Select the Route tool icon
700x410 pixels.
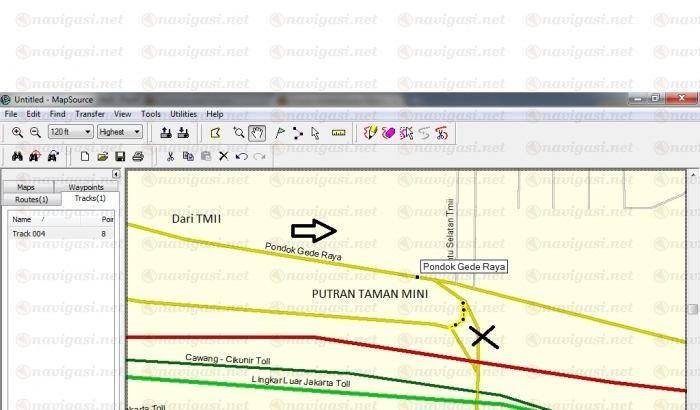(x=298, y=132)
